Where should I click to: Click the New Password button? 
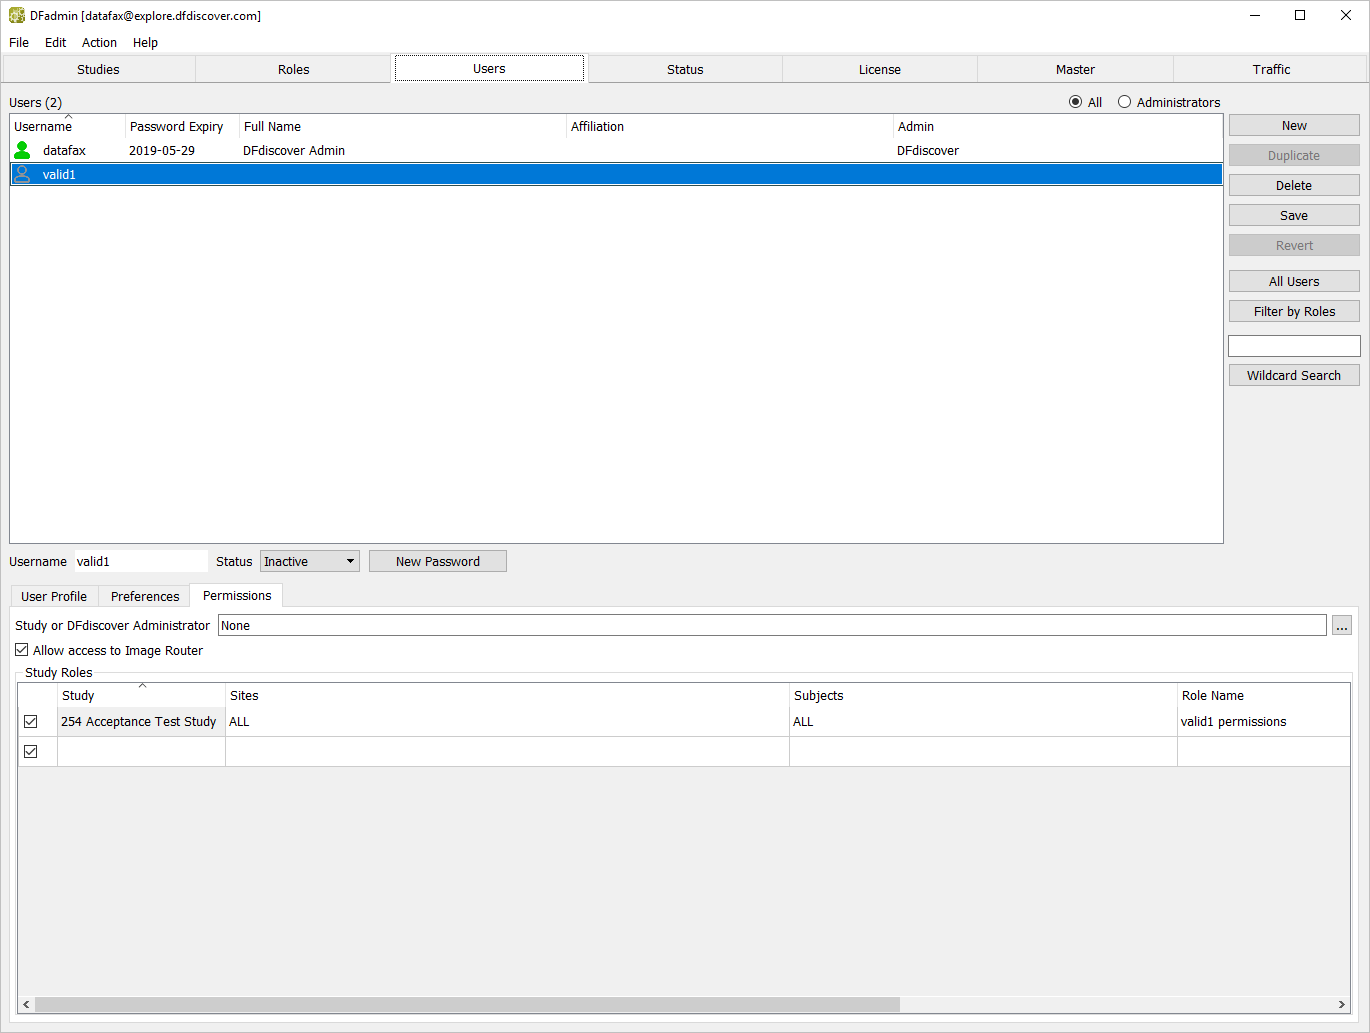[x=437, y=562]
